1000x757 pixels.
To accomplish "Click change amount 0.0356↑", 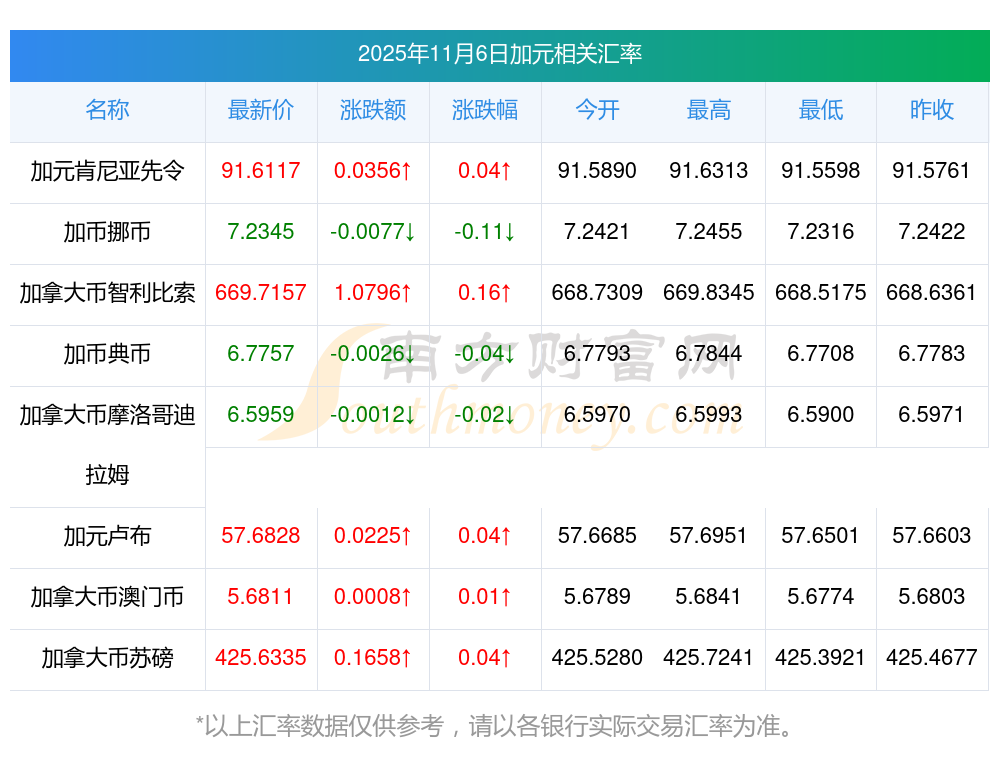I will click(372, 171).
